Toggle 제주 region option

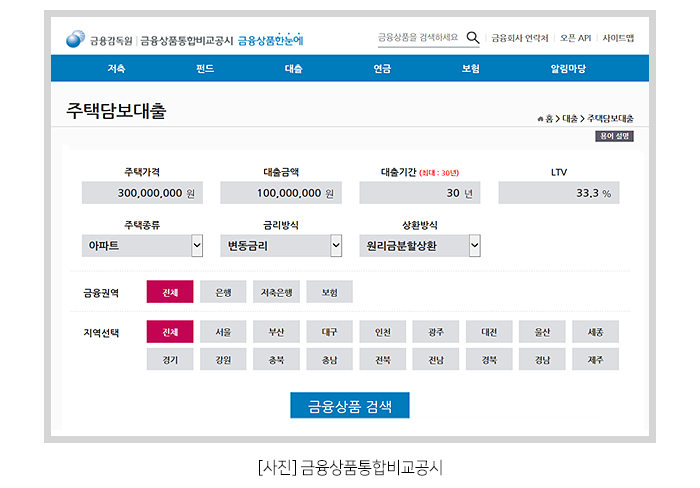(596, 360)
